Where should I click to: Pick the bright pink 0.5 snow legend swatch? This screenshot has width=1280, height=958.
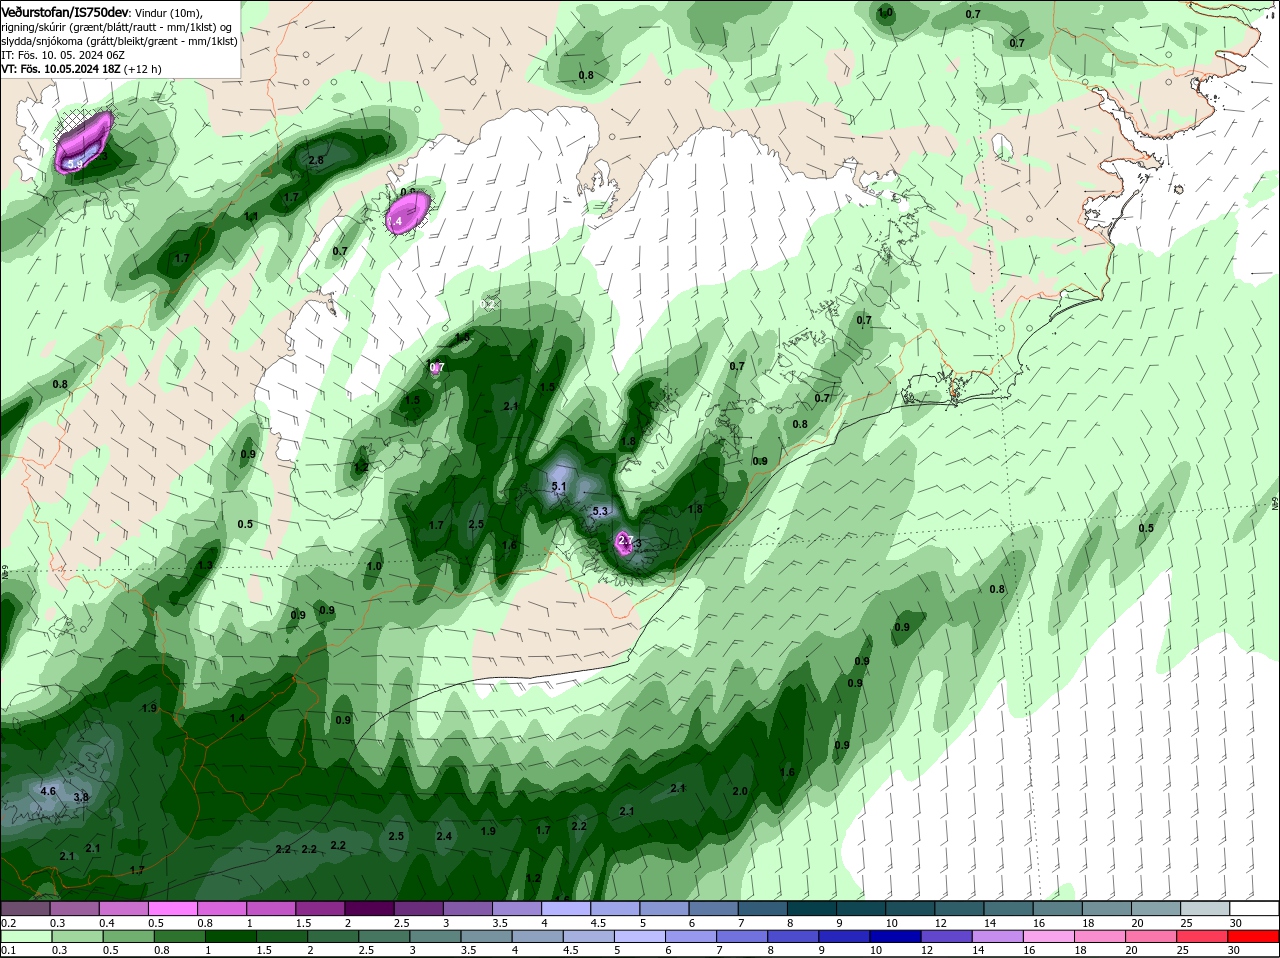(x=172, y=908)
